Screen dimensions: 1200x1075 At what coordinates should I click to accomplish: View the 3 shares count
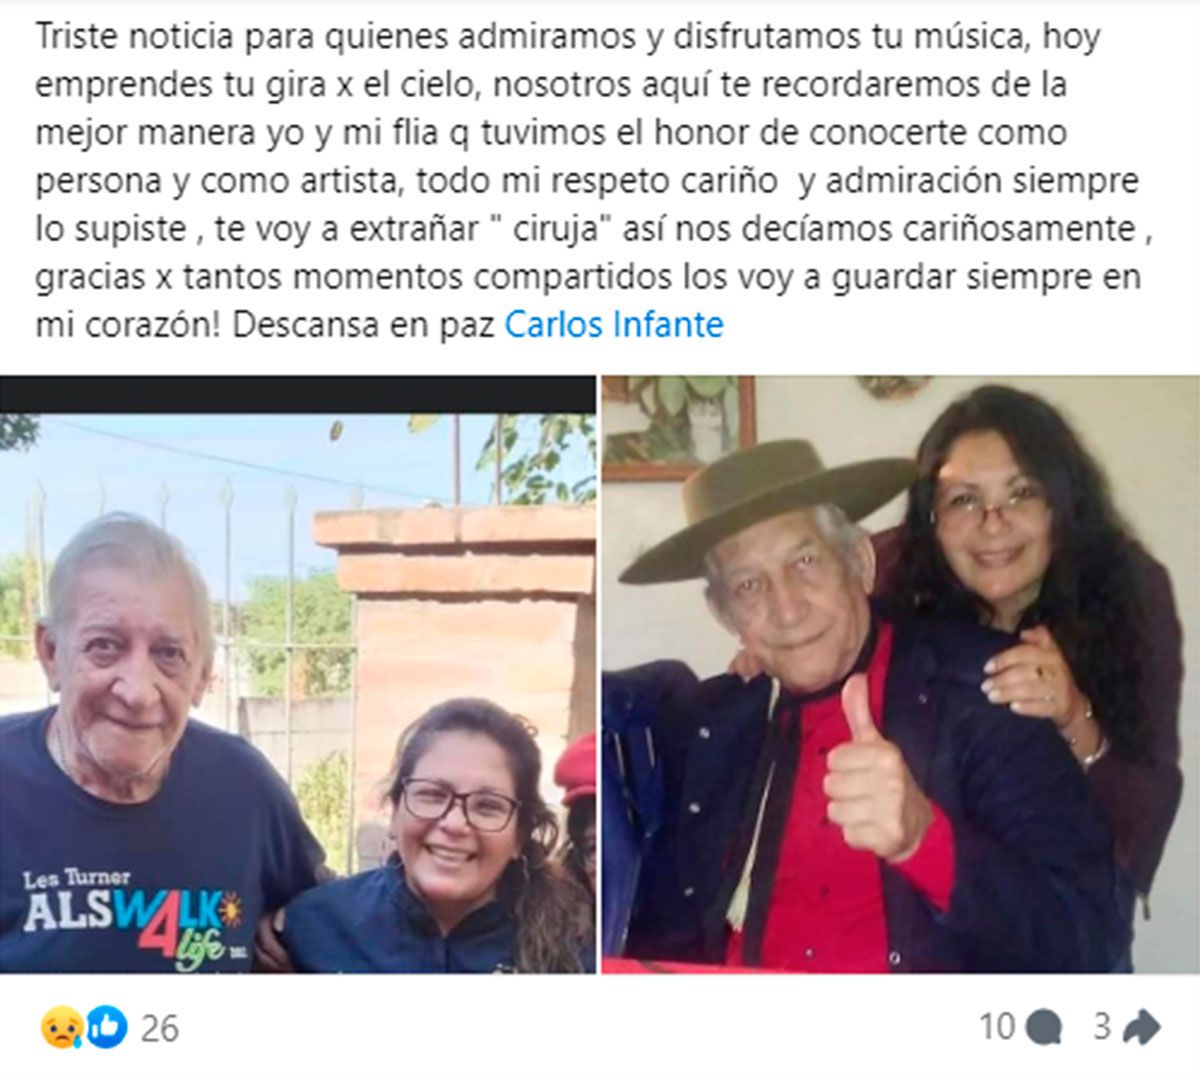click(x=1102, y=1027)
